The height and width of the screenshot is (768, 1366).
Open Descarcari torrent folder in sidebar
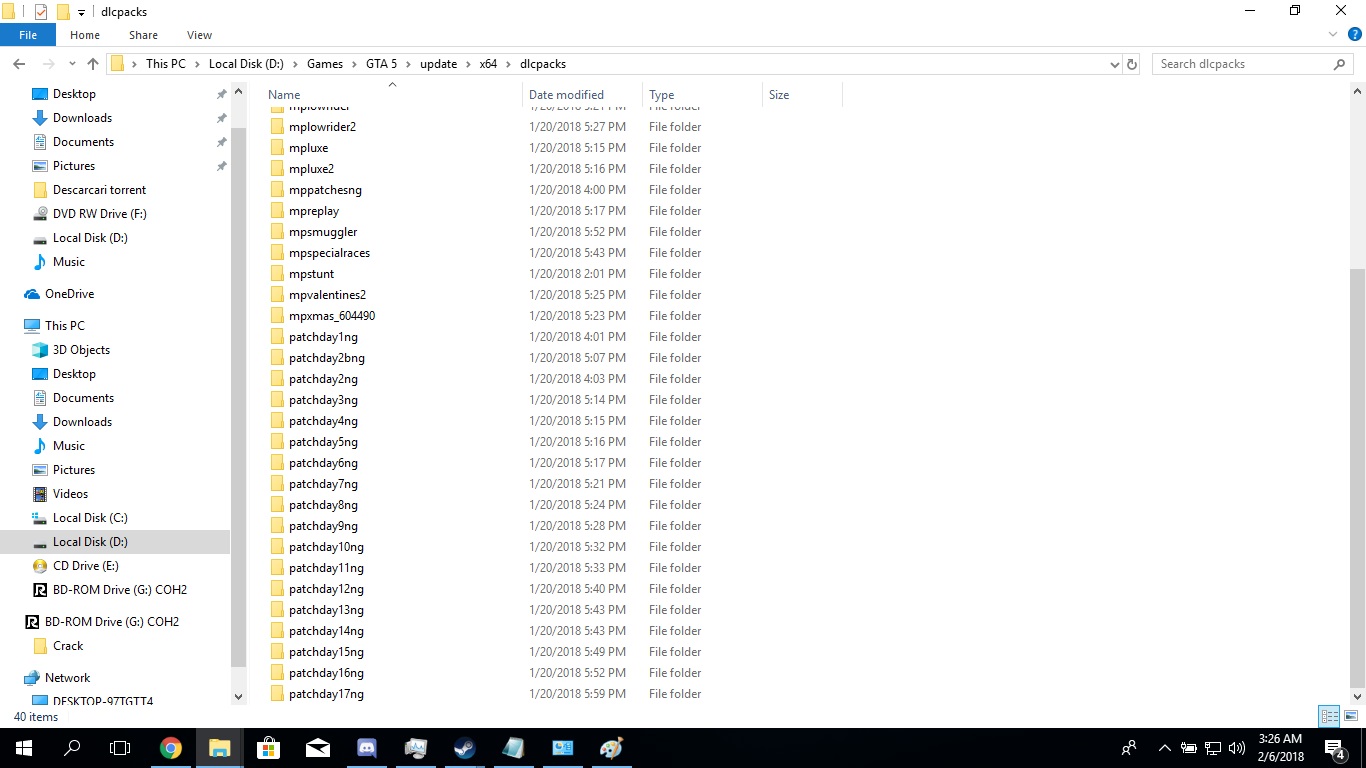[x=99, y=190]
